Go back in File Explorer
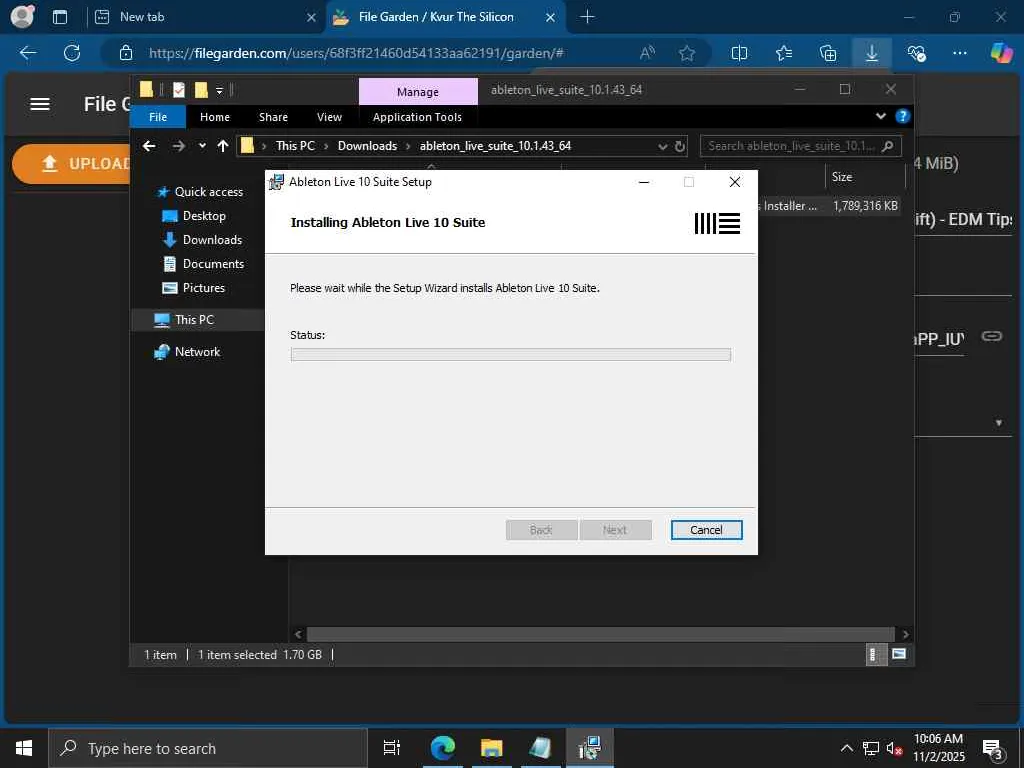This screenshot has height=768, width=1024. point(150,146)
